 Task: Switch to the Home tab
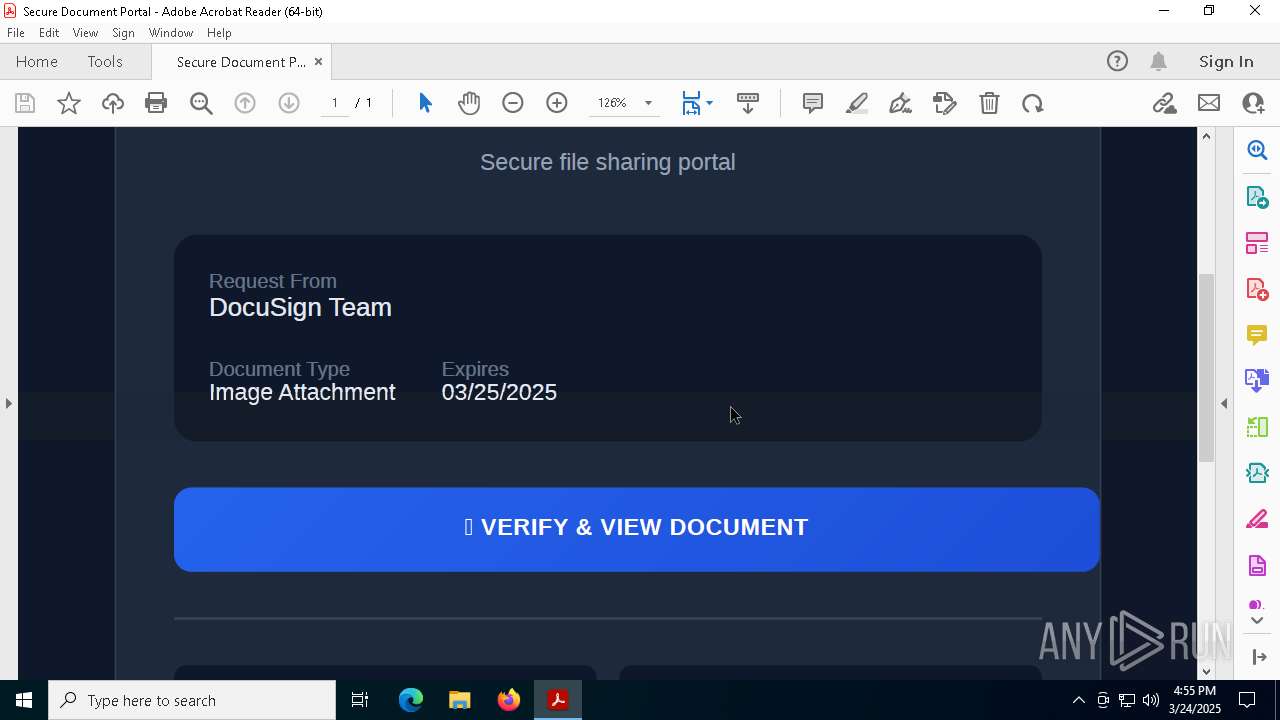click(x=37, y=61)
